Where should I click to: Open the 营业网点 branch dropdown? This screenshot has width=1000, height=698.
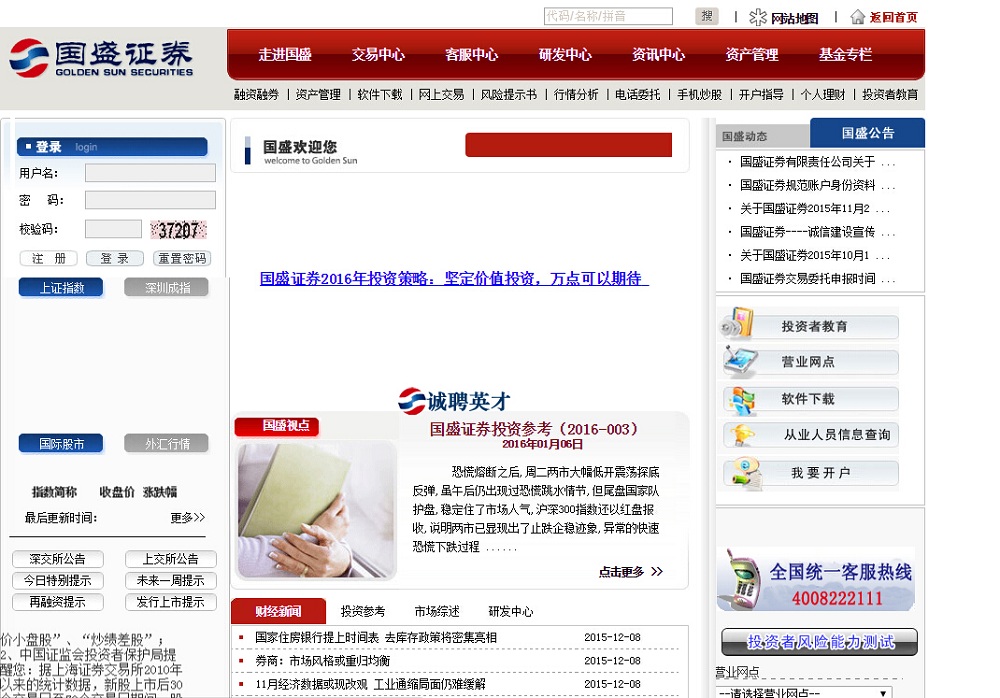[x=804, y=692]
